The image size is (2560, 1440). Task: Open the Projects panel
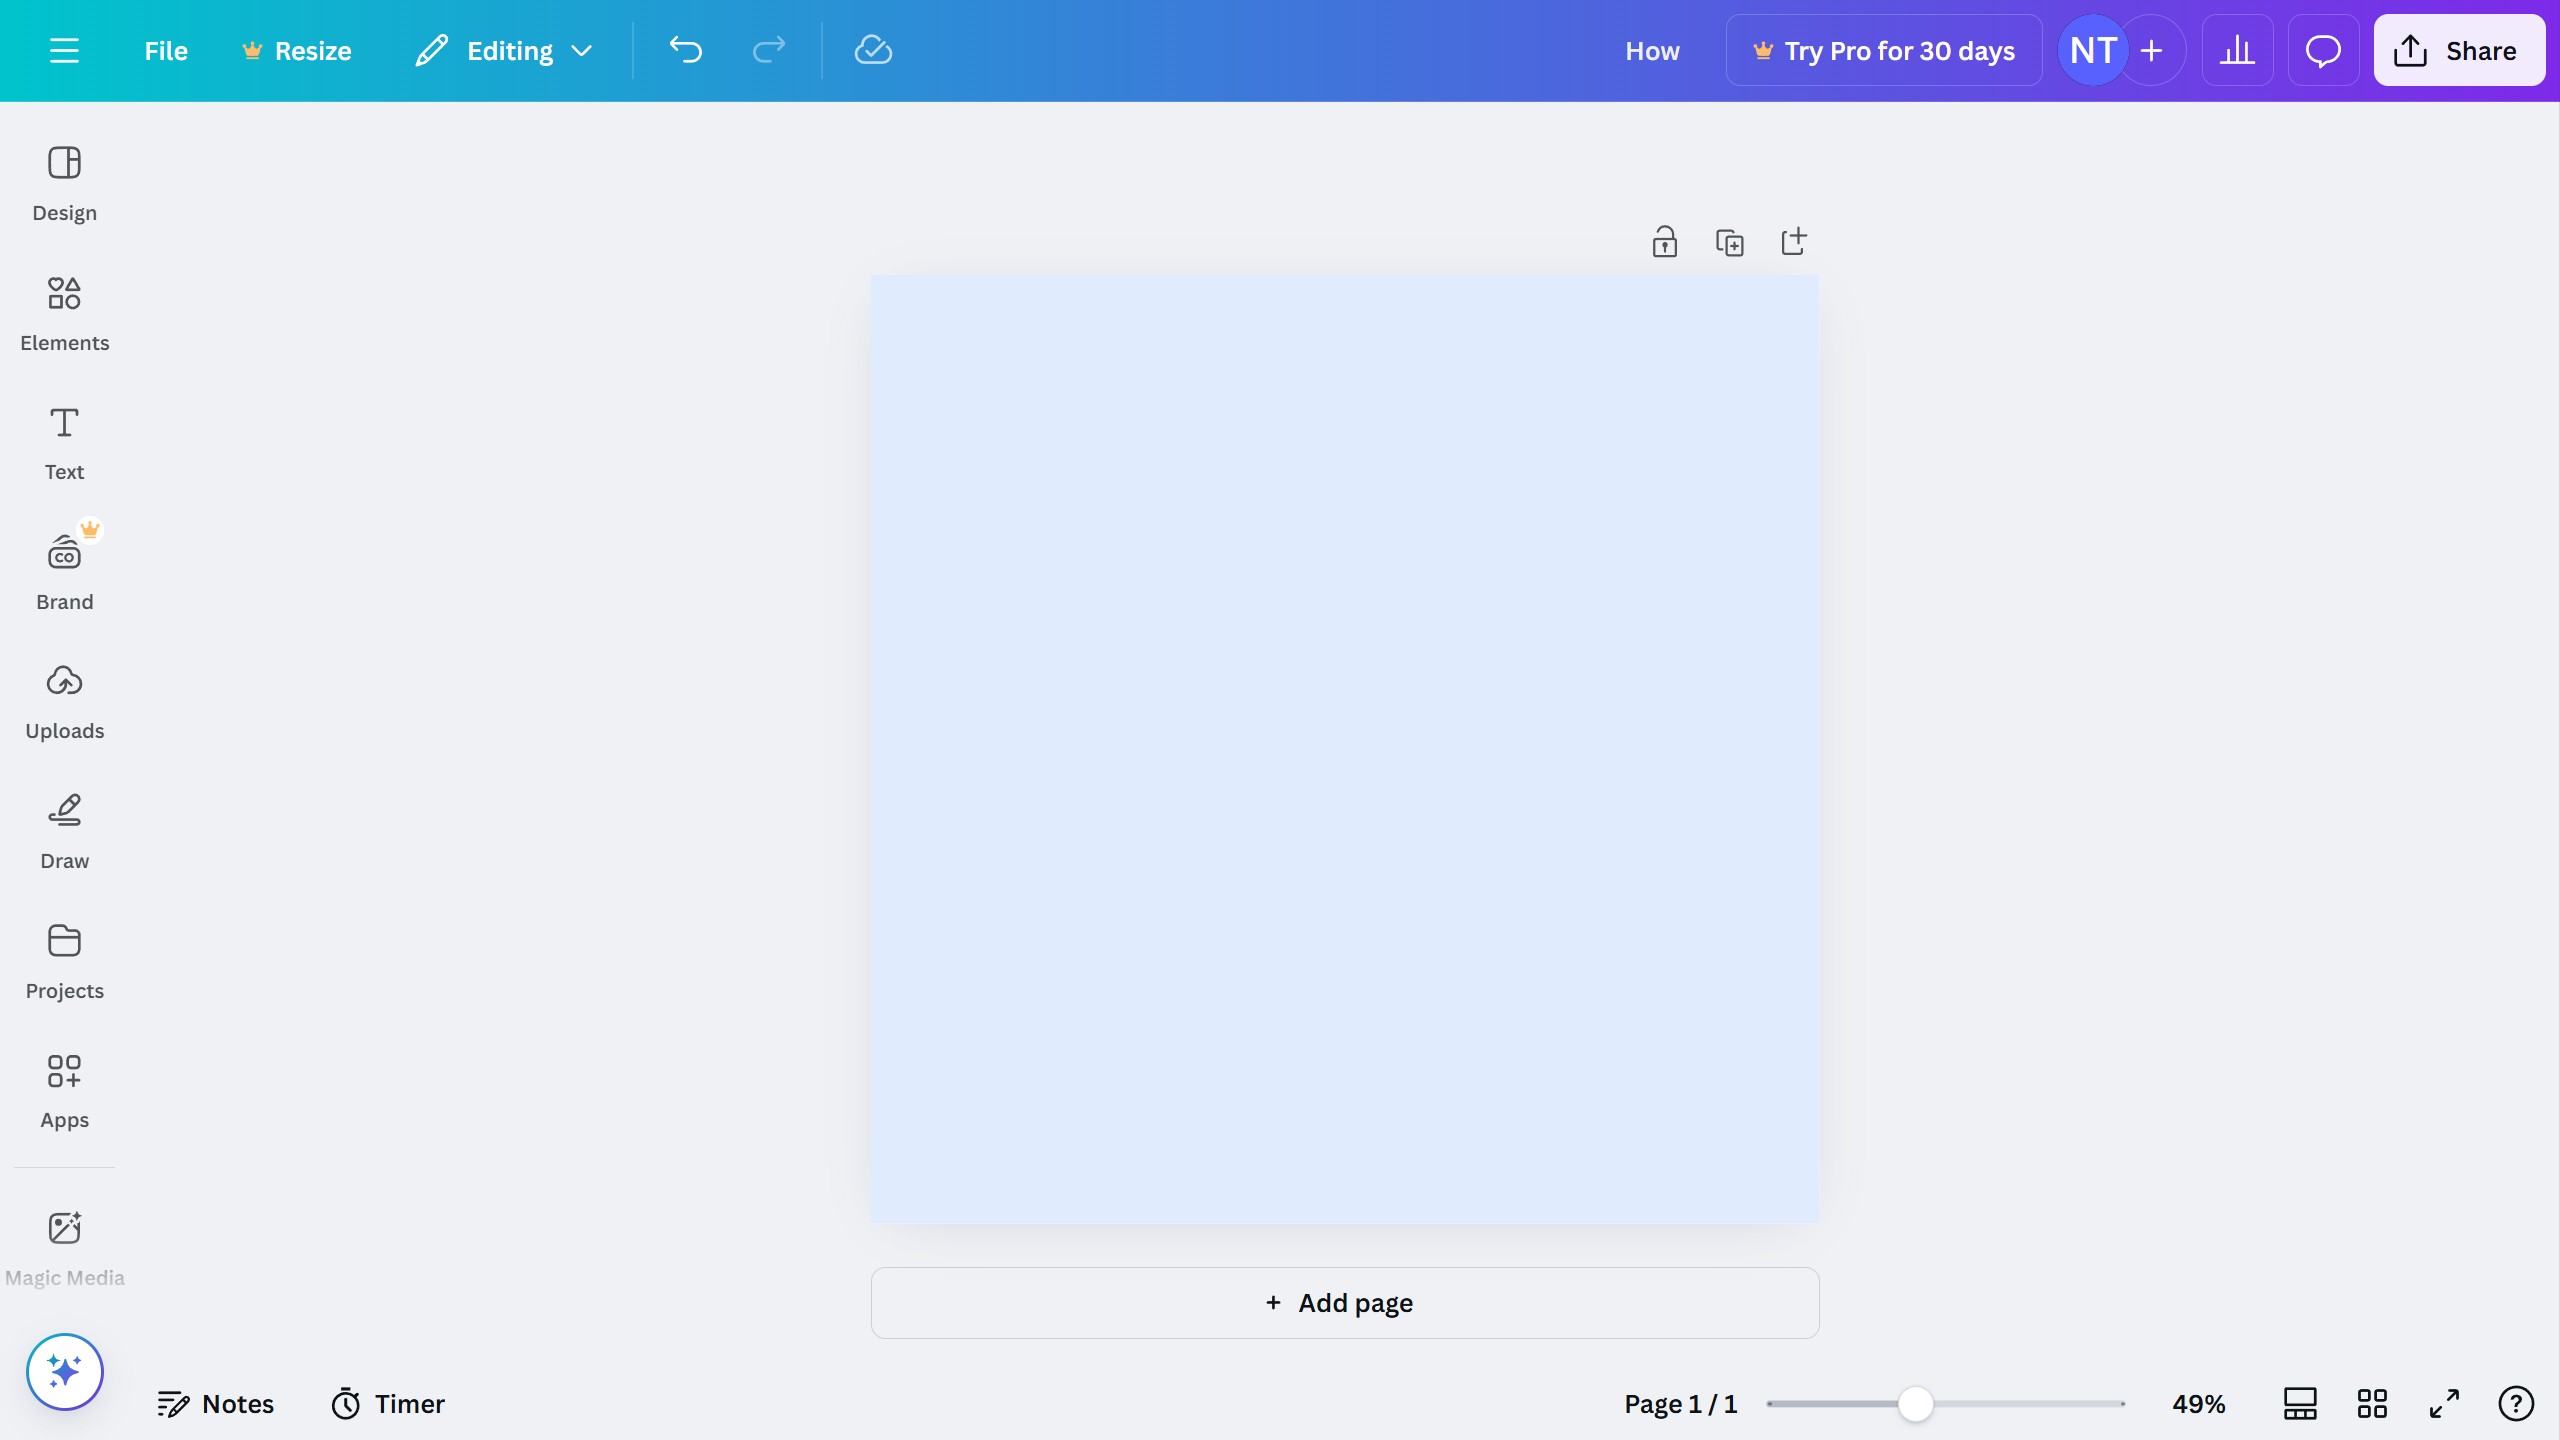tap(64, 960)
